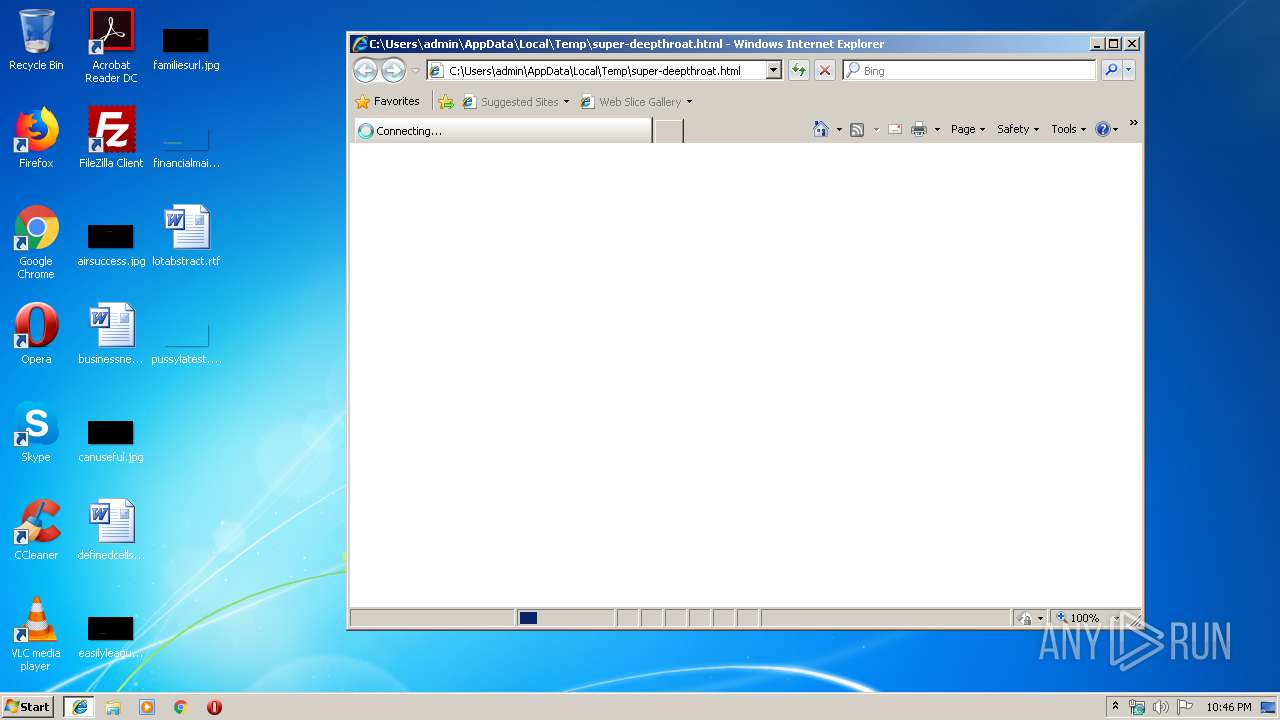Image resolution: width=1280 pixels, height=720 pixels.
Task: Select the Firefox desktop shortcut
Action: (x=36, y=138)
